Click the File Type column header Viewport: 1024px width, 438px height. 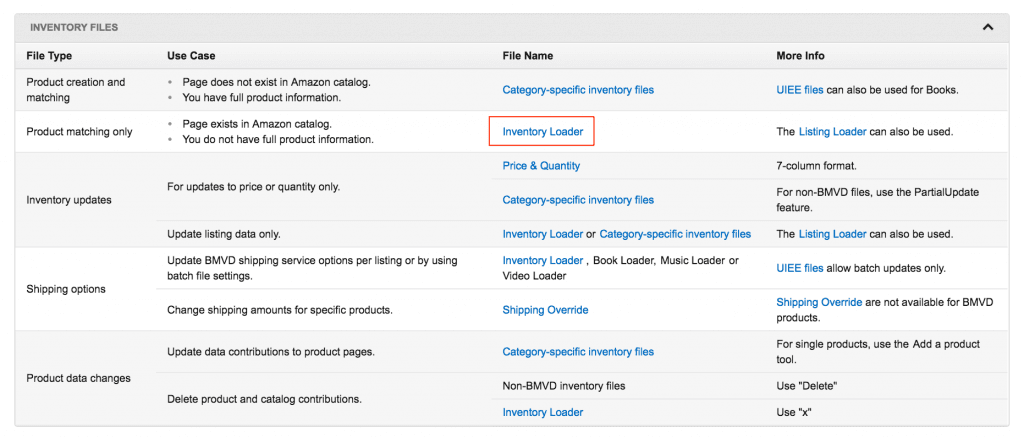pos(49,56)
